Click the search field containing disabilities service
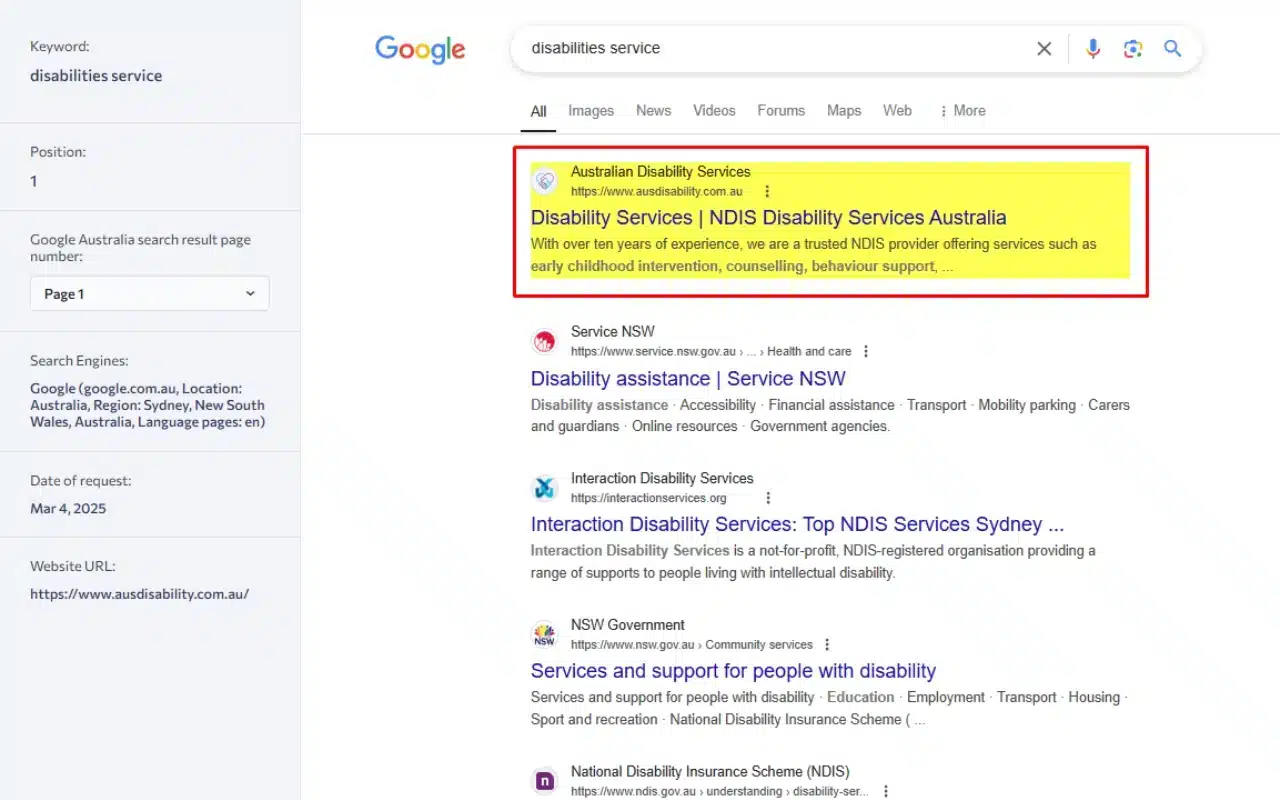 tap(770, 48)
